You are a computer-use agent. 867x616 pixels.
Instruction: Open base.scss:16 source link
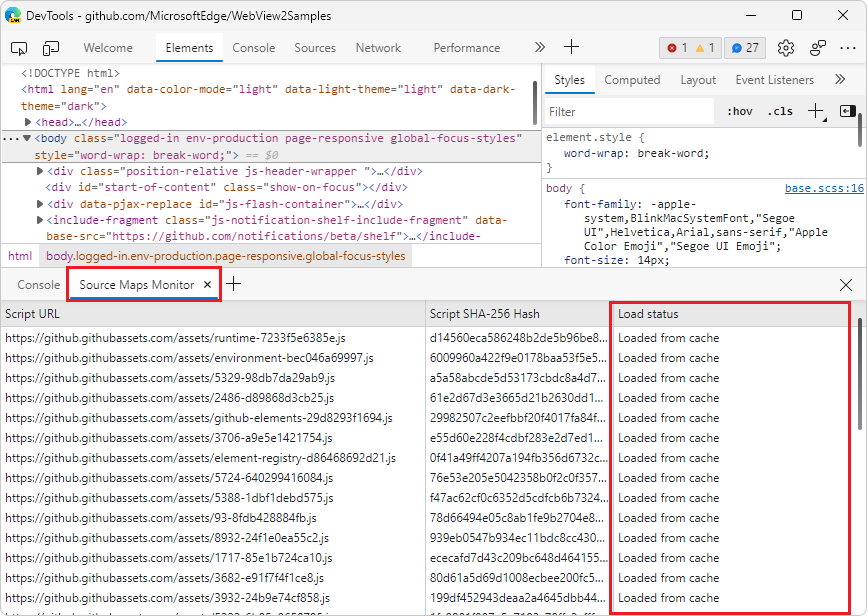point(824,189)
